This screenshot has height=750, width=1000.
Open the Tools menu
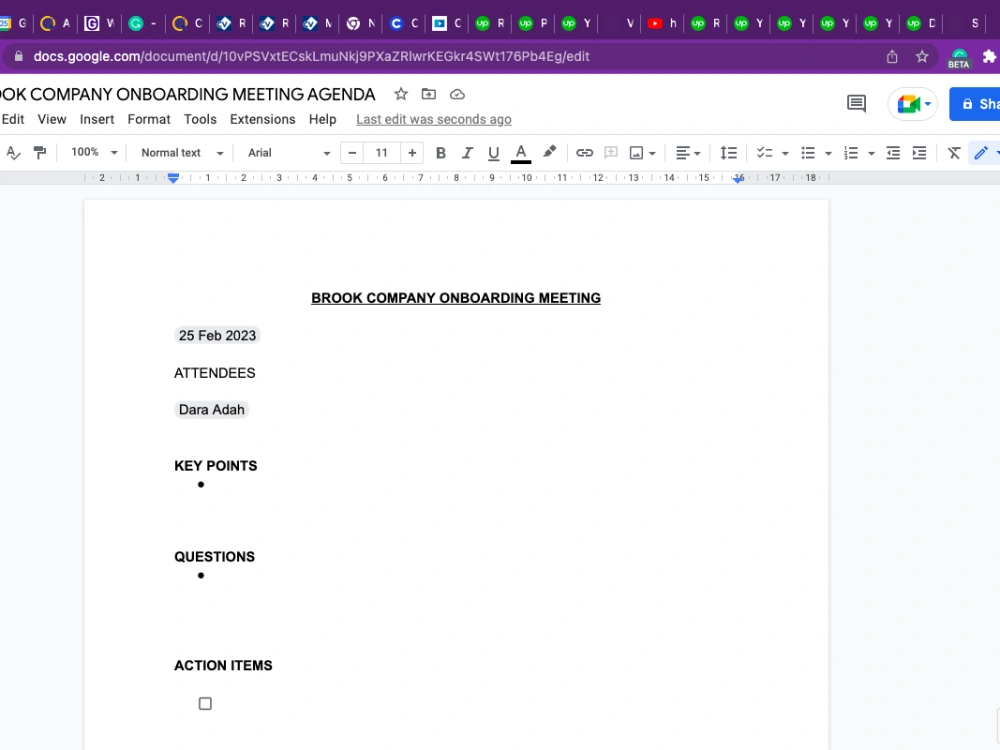[200, 119]
